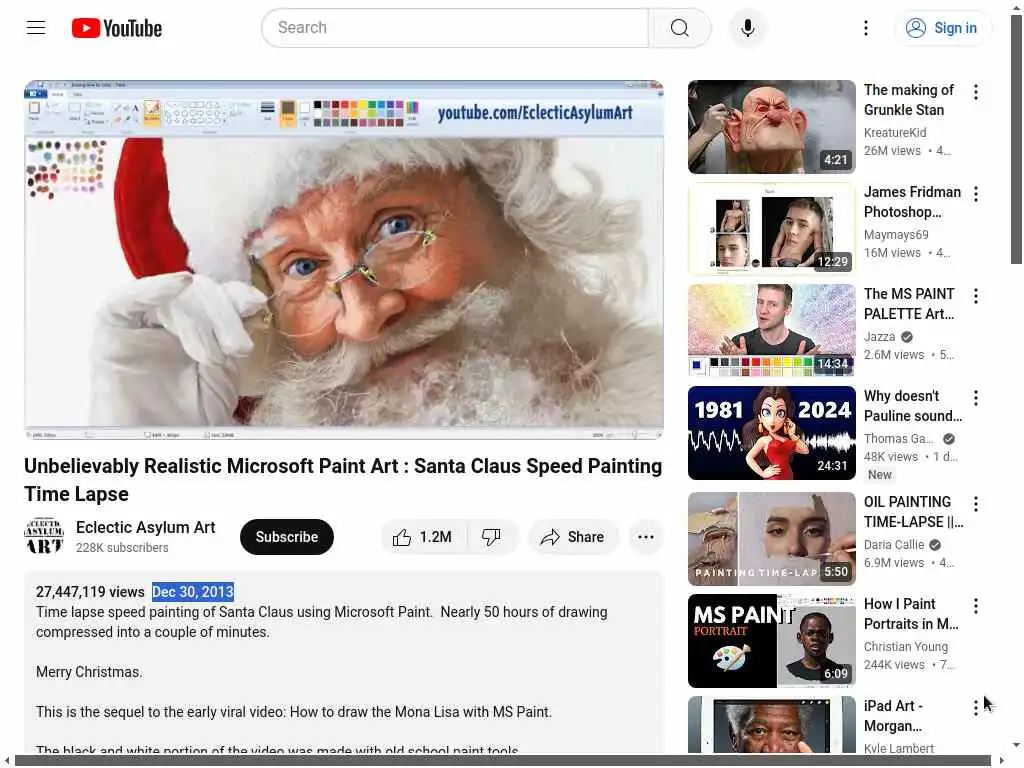
Task: Open options menu for OIL PAINTING video
Action: pyautogui.click(x=976, y=504)
